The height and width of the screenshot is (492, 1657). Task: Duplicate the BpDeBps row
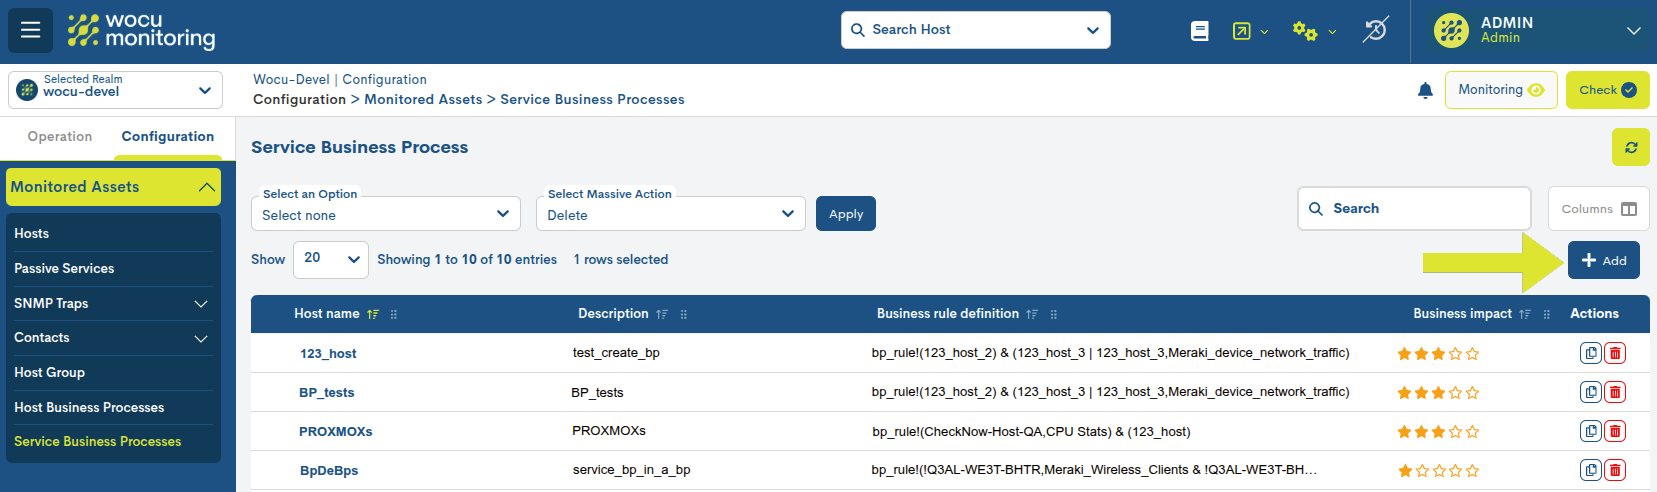coord(1591,470)
